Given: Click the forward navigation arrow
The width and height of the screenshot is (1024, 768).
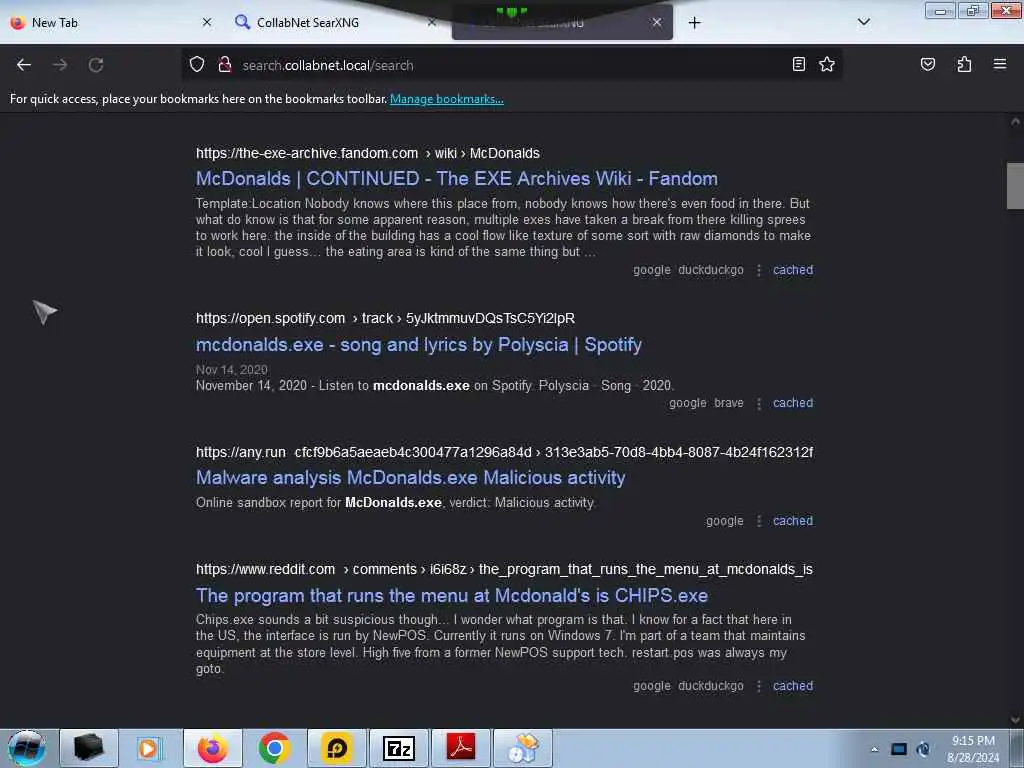Looking at the screenshot, I should pyautogui.click(x=60, y=65).
